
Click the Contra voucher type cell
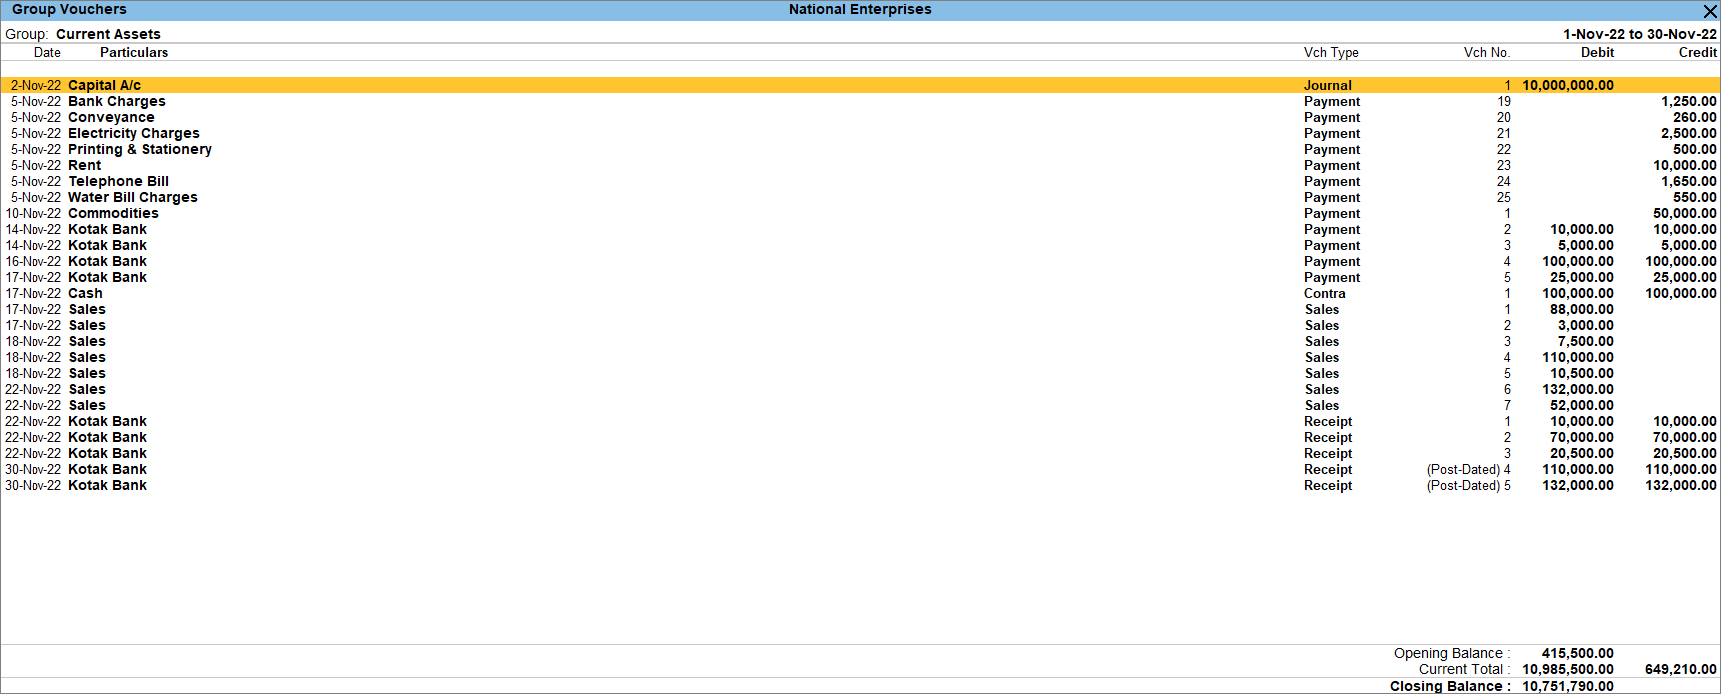[1325, 293]
